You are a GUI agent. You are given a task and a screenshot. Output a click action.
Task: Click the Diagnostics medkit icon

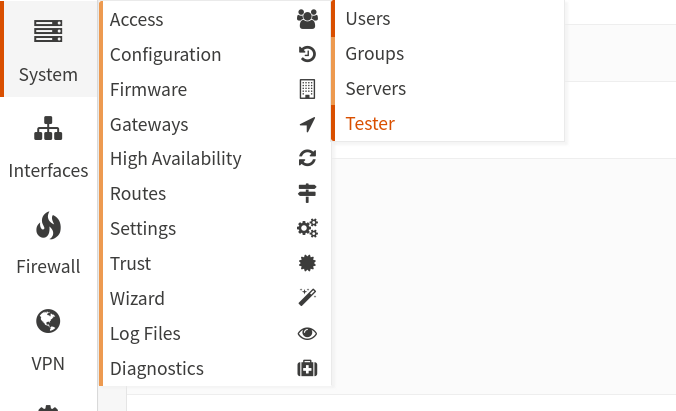[x=307, y=369]
